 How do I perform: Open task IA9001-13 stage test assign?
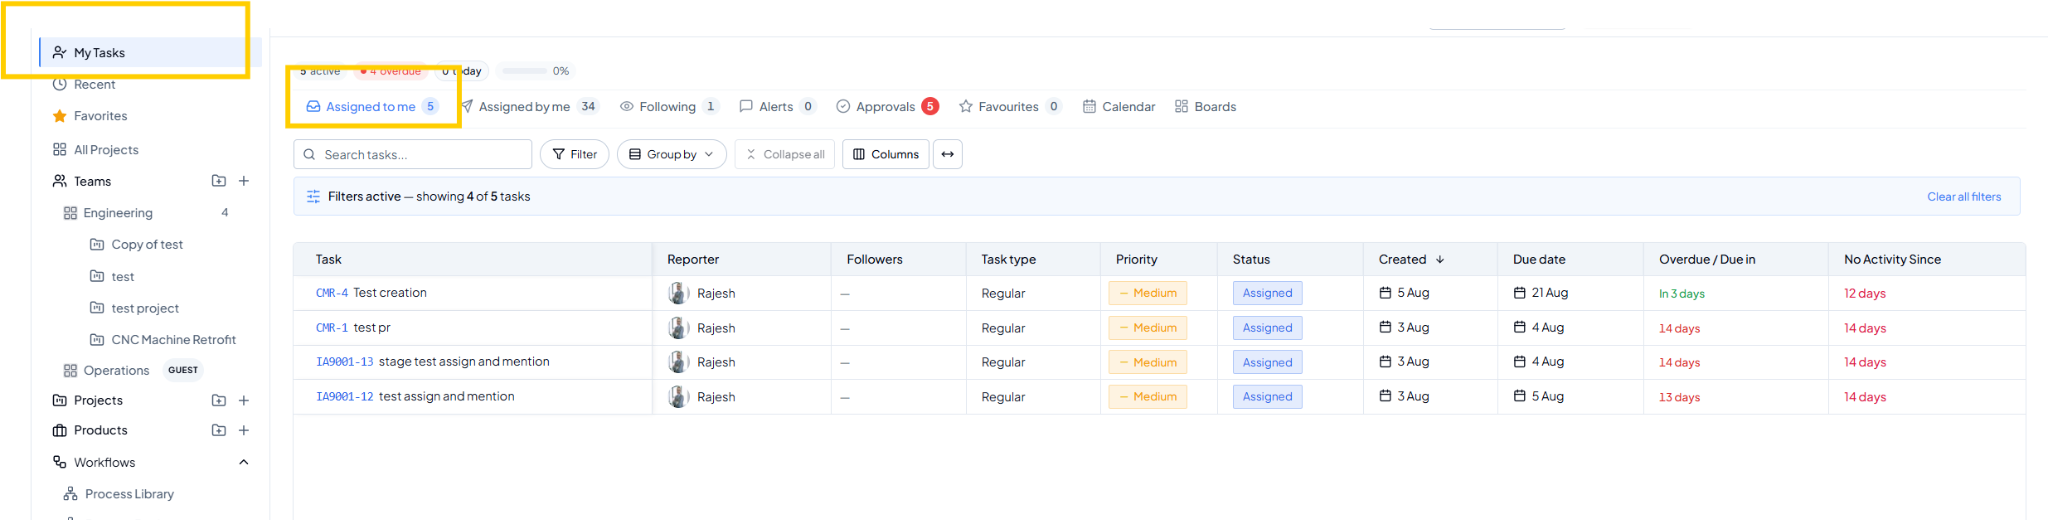point(432,362)
